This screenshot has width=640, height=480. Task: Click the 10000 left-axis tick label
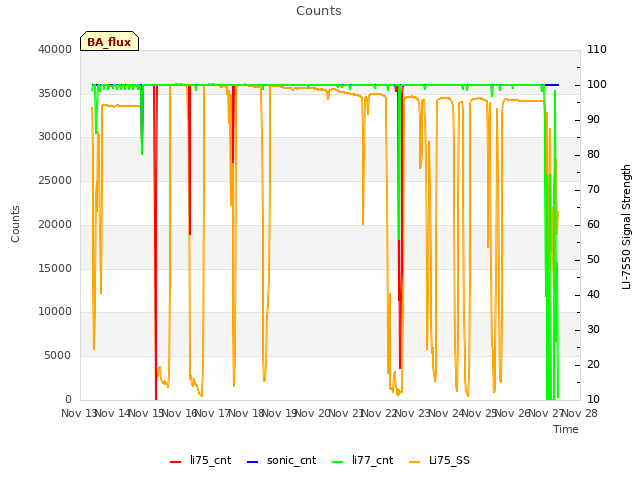point(55,311)
